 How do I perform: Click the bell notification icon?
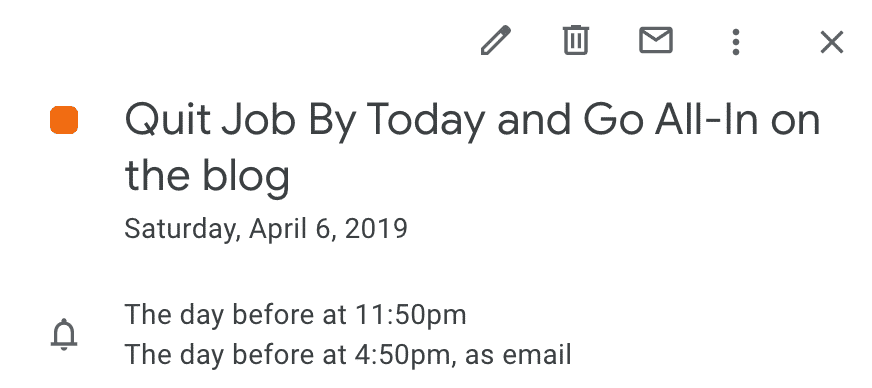[x=64, y=335]
